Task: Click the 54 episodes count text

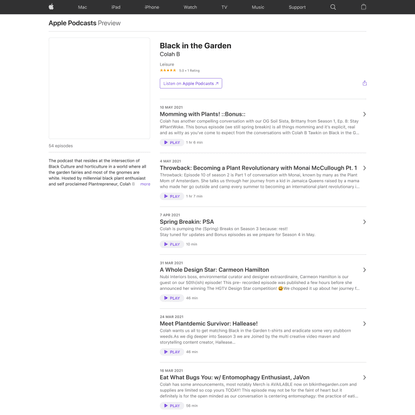Action: point(61,146)
